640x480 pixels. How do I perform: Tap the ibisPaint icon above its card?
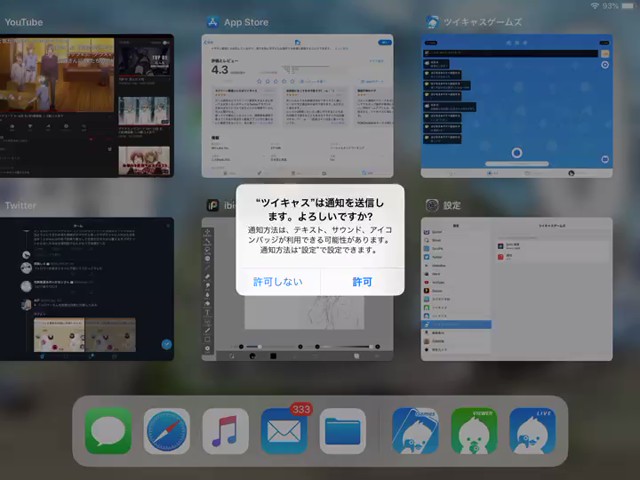click(213, 205)
